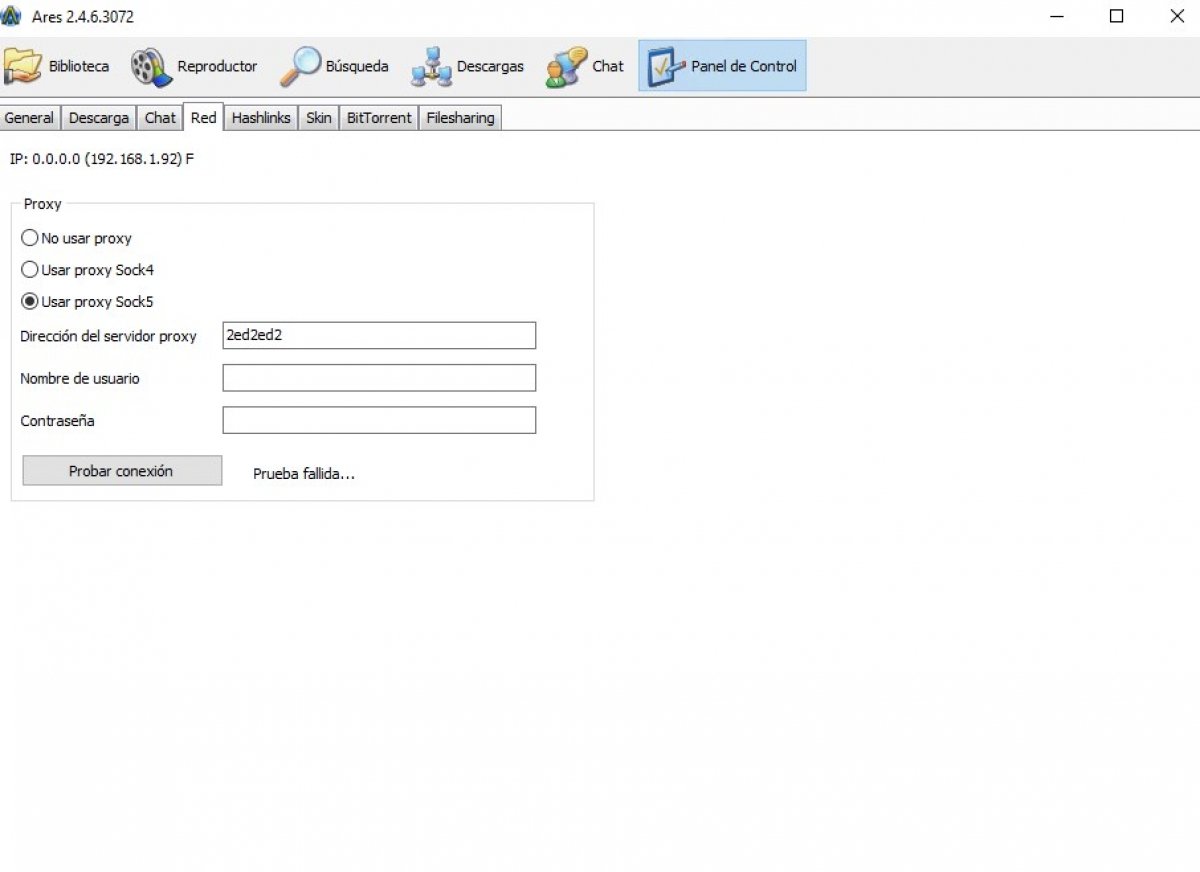
Task: Open the Descargas downloads section
Action: [x=467, y=66]
